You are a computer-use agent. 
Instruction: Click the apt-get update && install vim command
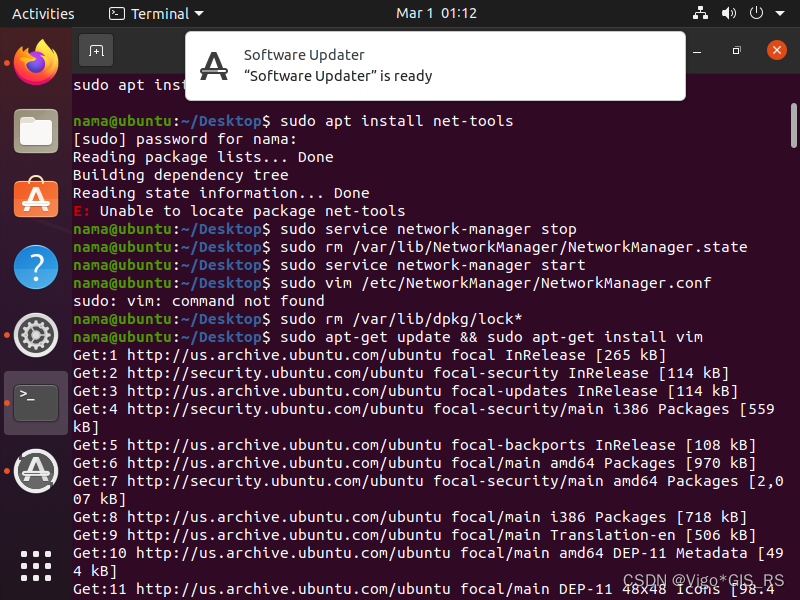coord(491,337)
